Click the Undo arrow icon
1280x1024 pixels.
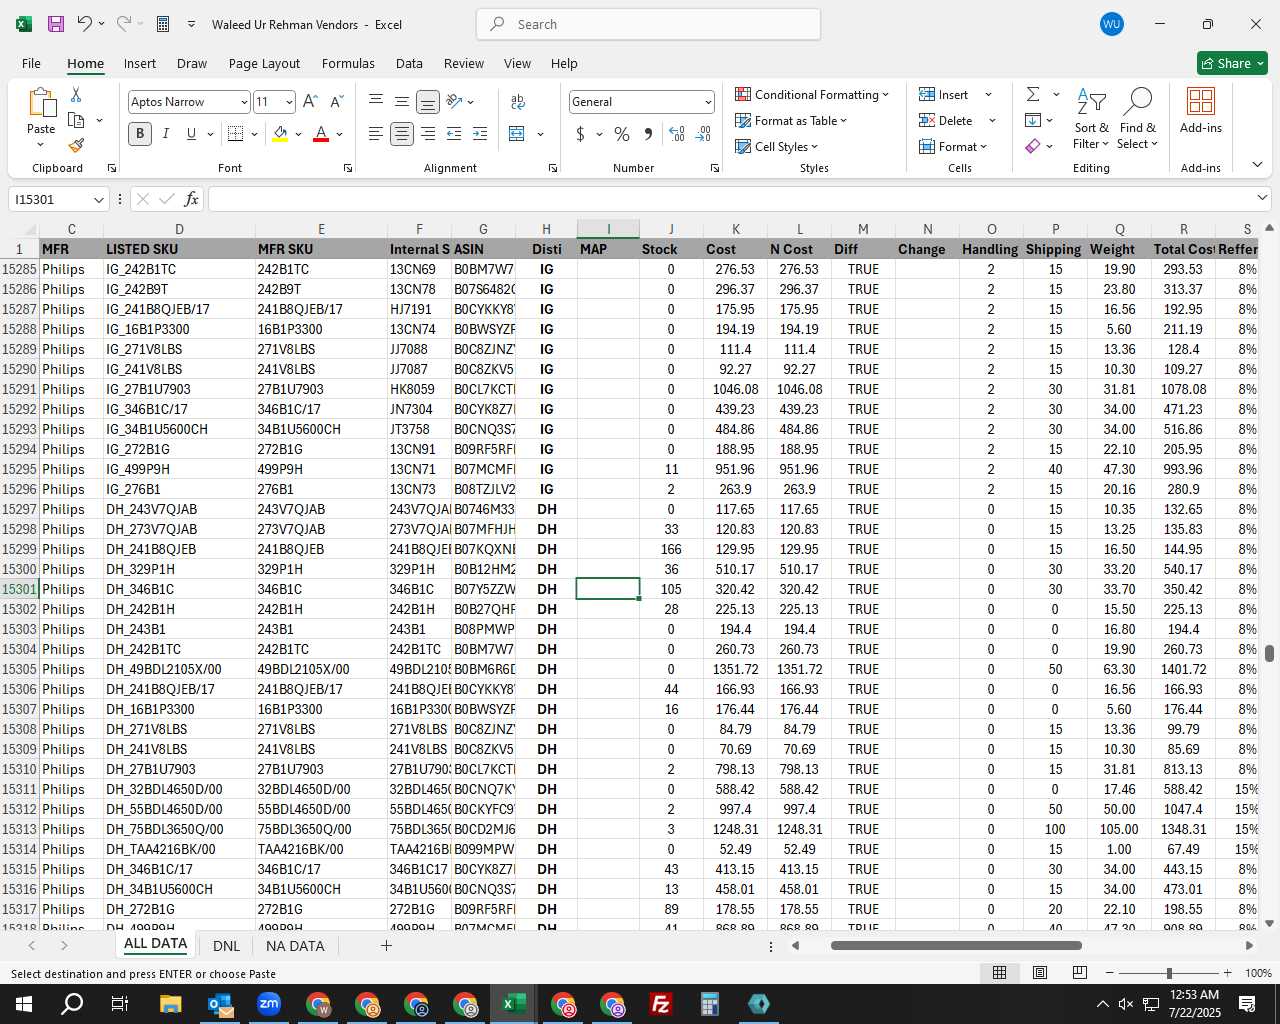click(x=85, y=24)
